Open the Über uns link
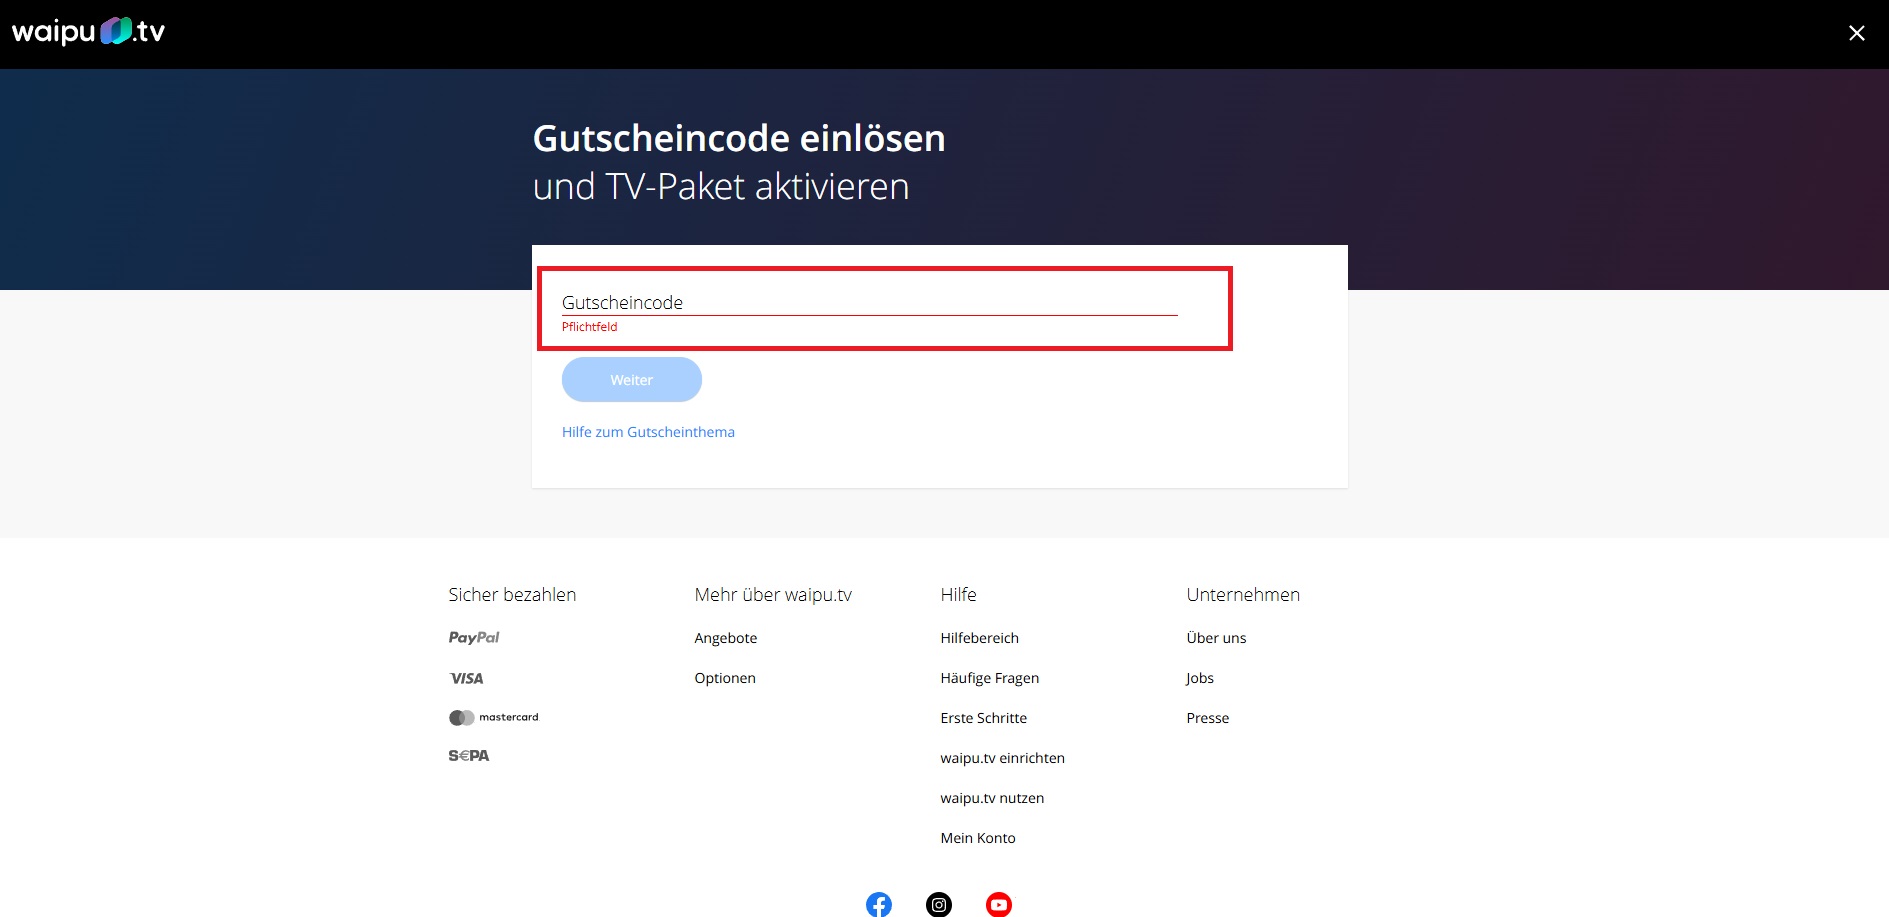1889x917 pixels. [x=1216, y=638]
